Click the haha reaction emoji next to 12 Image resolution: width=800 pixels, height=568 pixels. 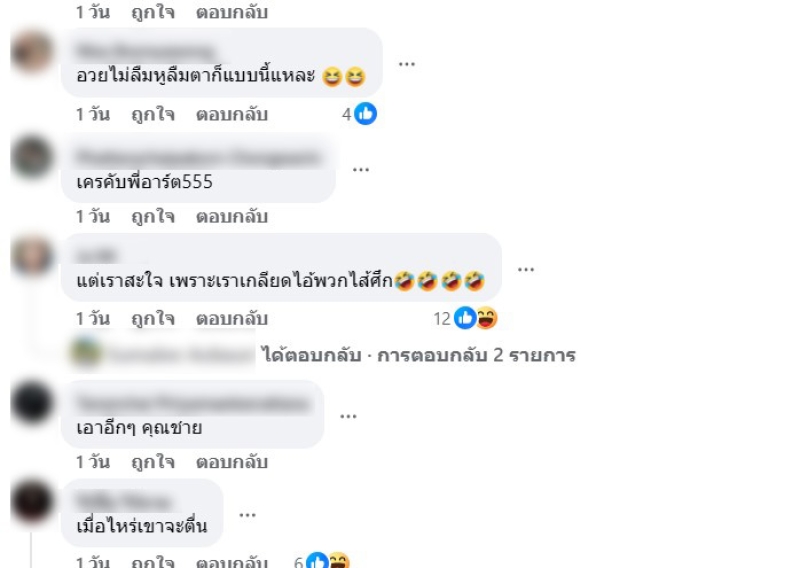487,318
